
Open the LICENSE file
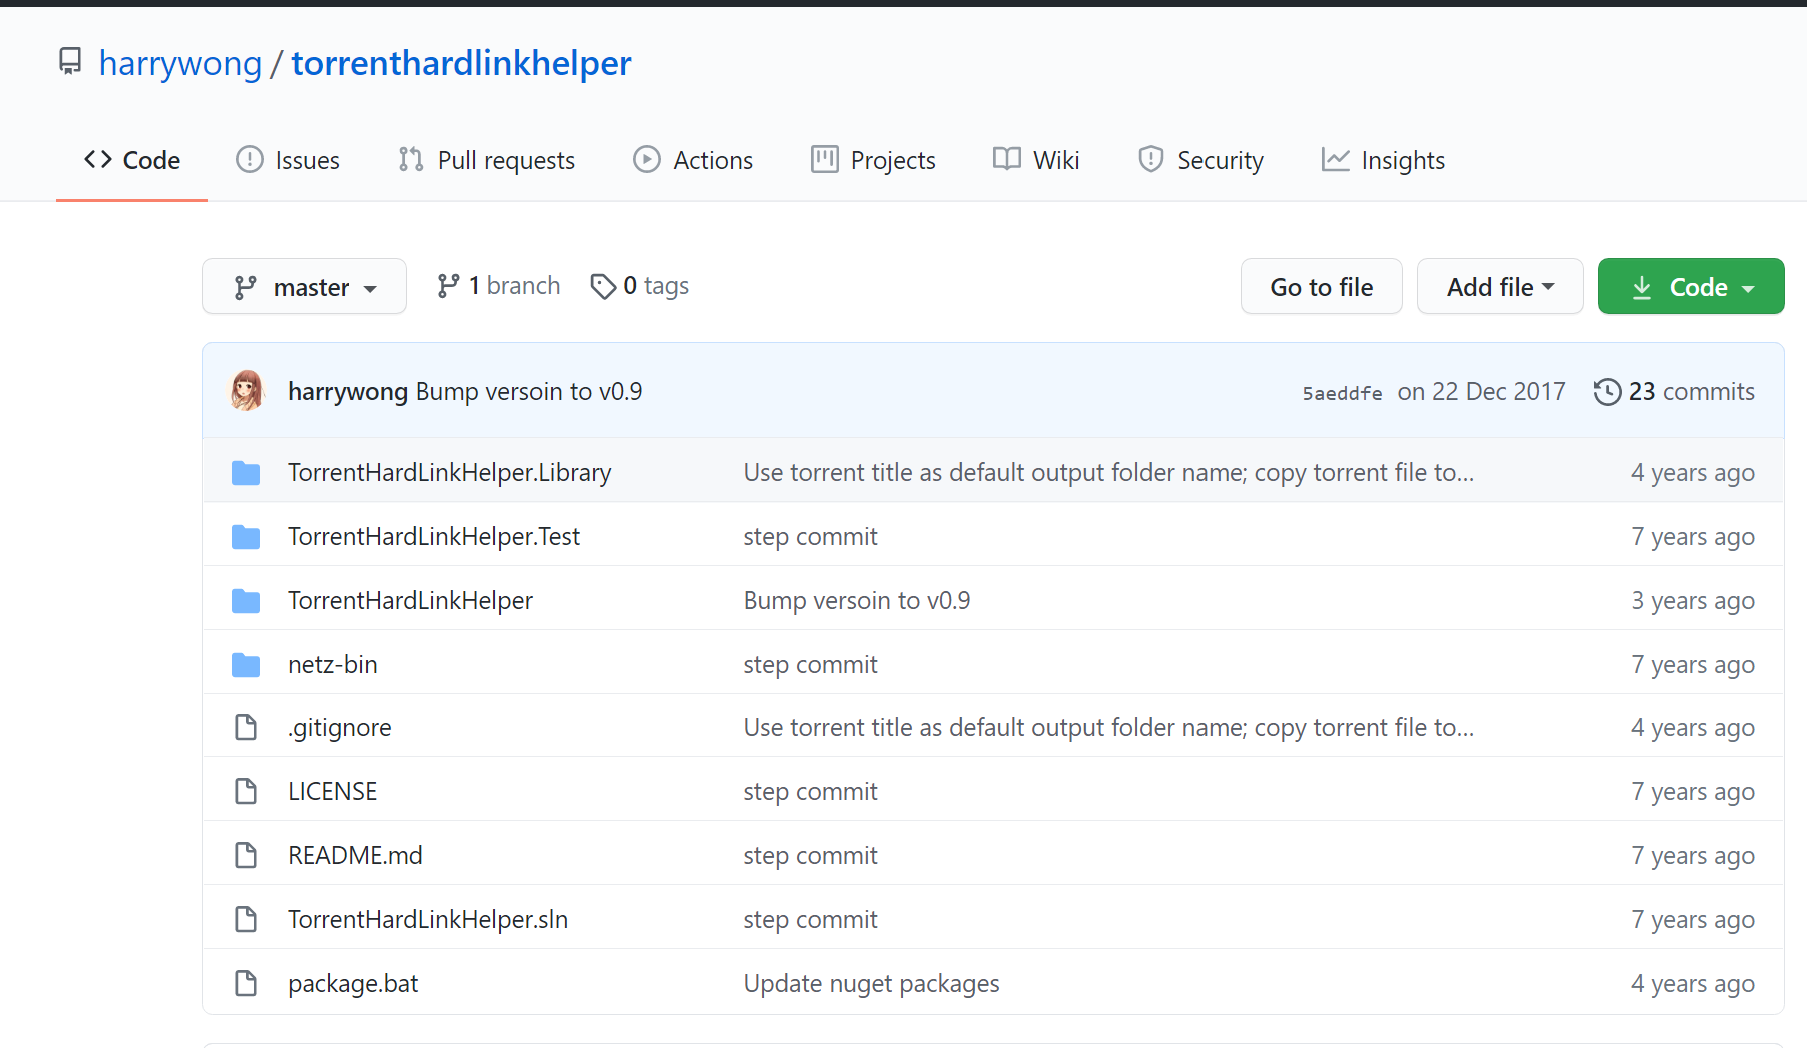coord(333,792)
